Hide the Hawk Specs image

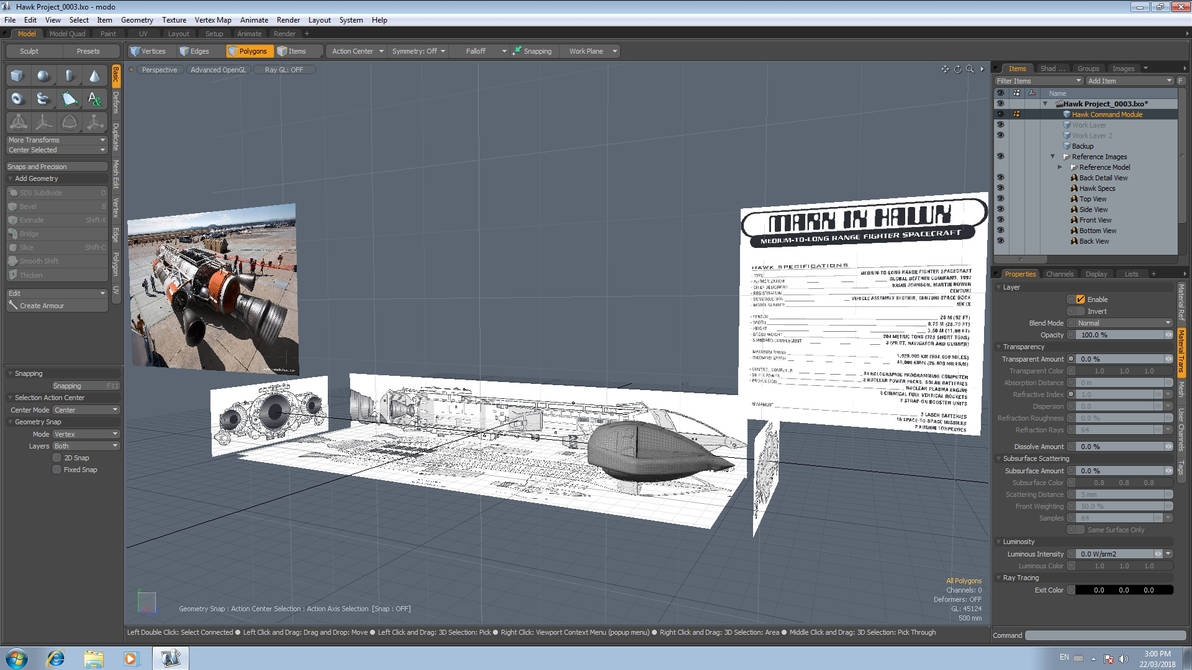coord(1000,189)
